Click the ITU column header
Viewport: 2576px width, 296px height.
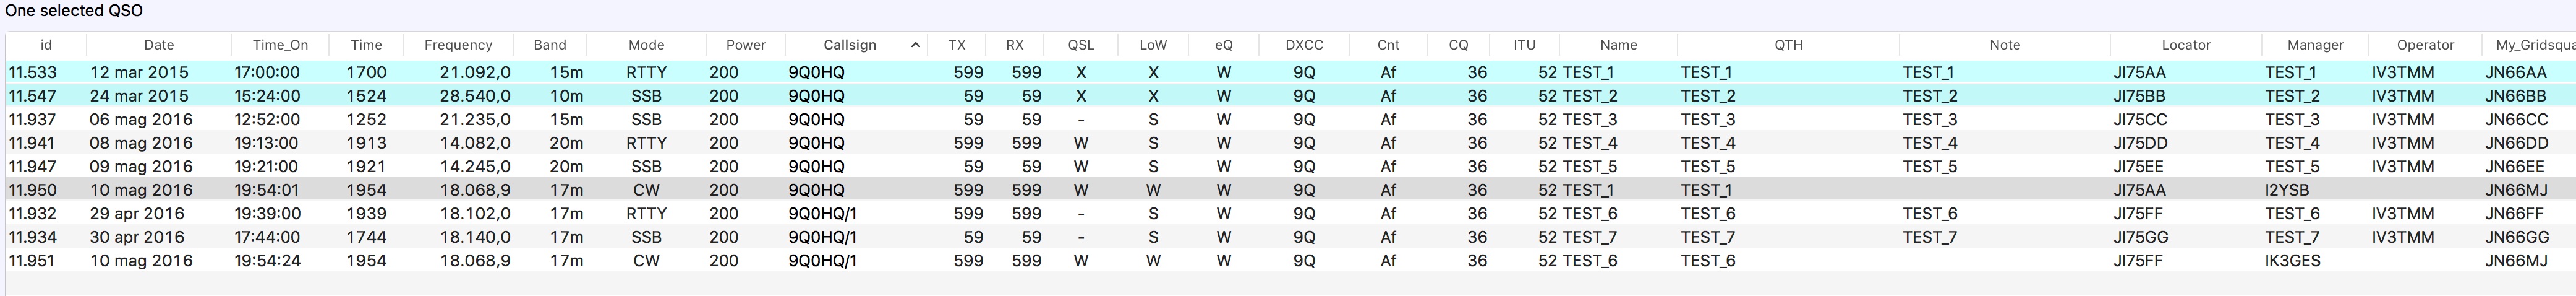pyautogui.click(x=1524, y=45)
